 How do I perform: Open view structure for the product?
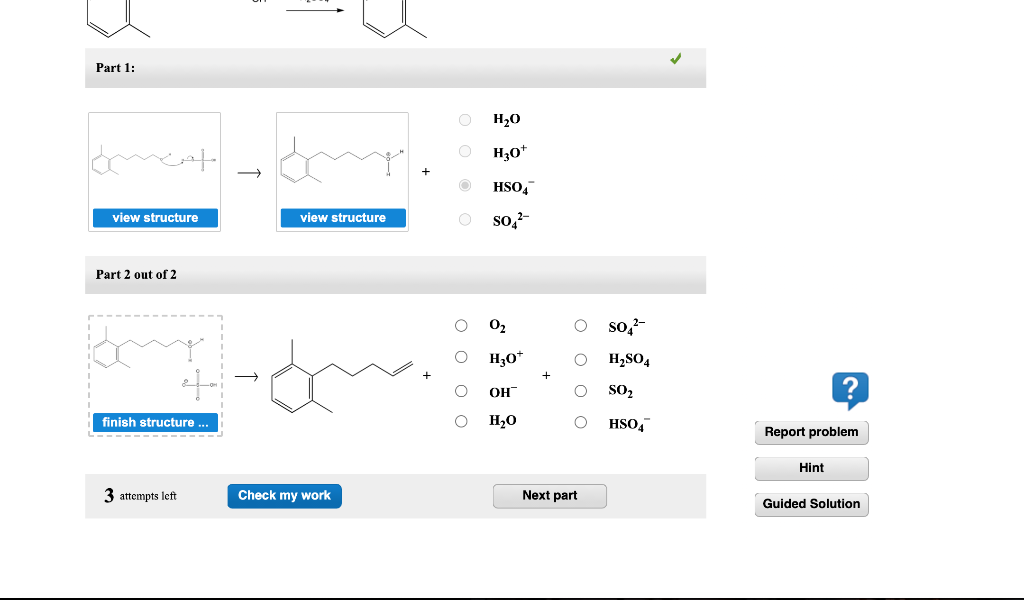[342, 217]
